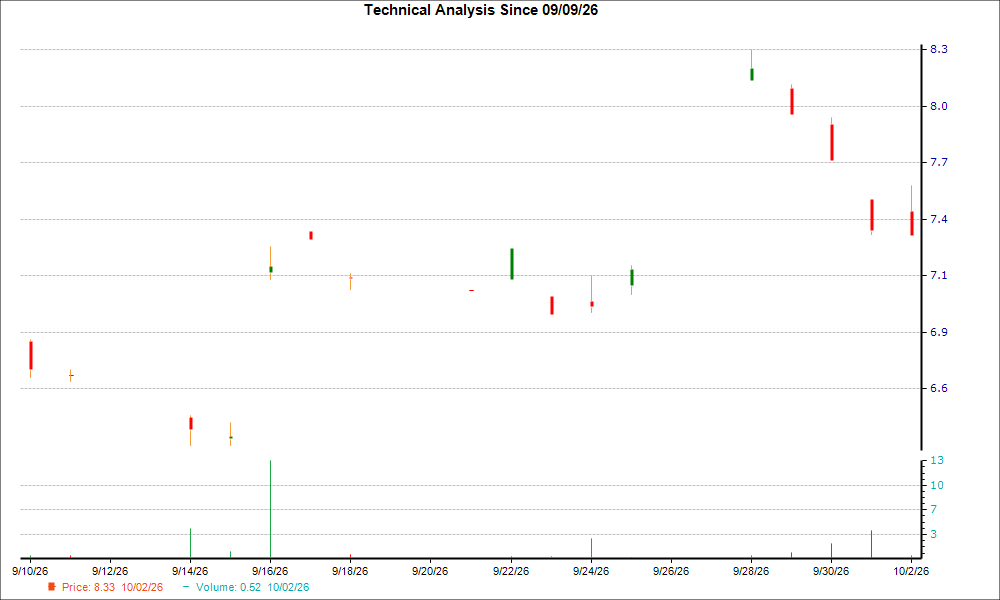This screenshot has width=1000, height=600.
Task: Click the 9/30/26 date label
Action: point(831,571)
